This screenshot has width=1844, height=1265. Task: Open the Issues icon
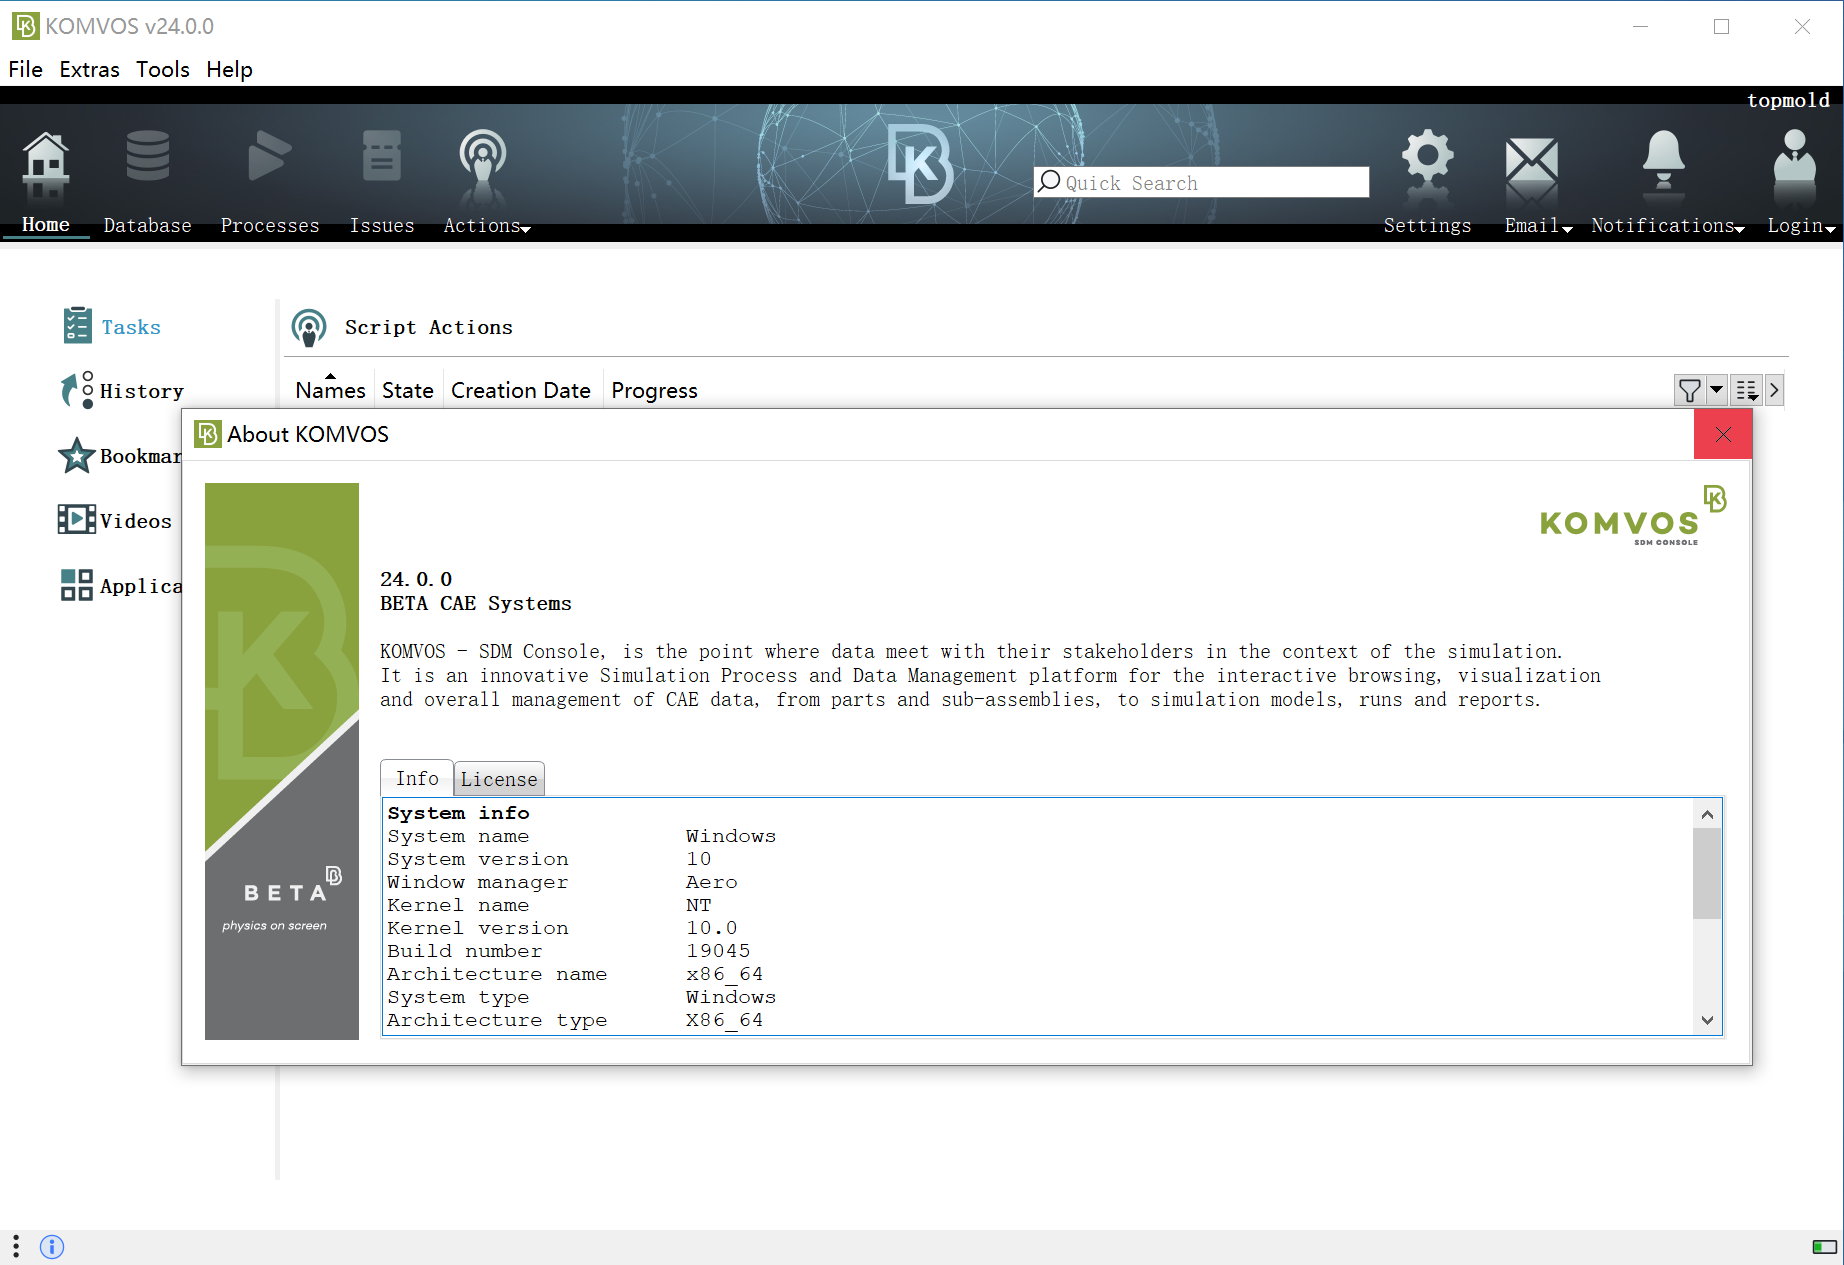(x=381, y=156)
